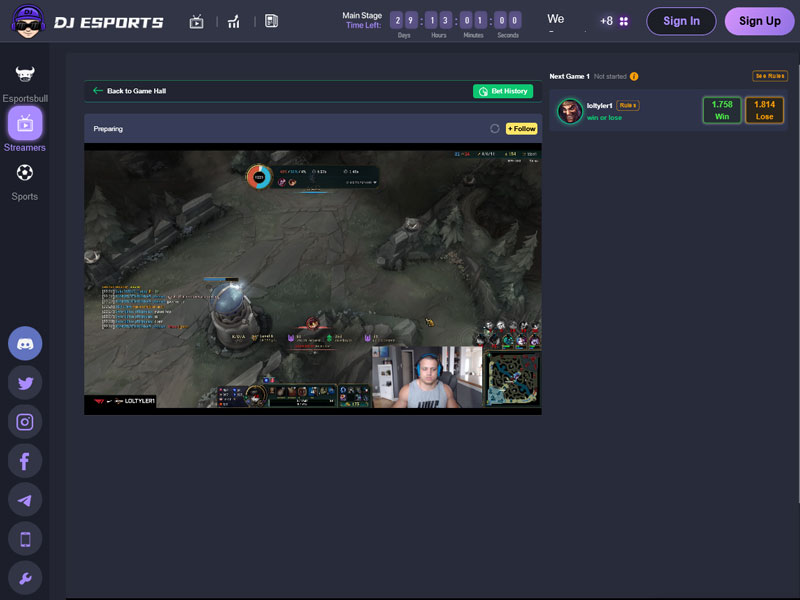Open the Instagram link icon
This screenshot has width=800, height=600.
pyautogui.click(x=25, y=422)
